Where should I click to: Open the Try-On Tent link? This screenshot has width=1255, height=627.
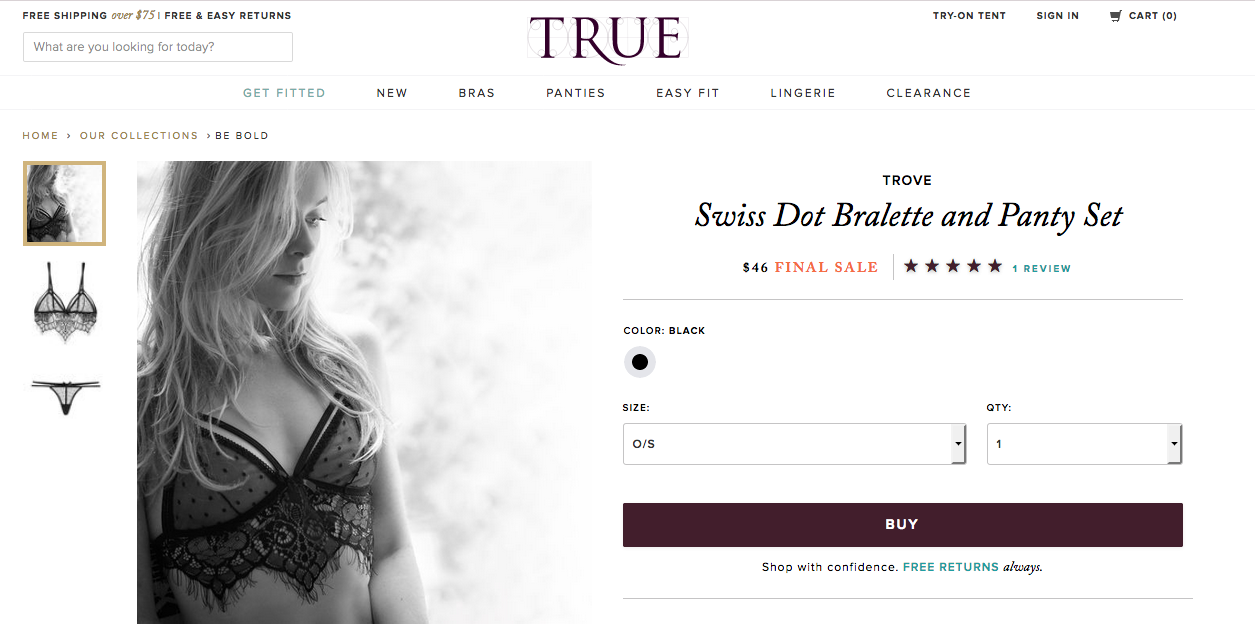969,16
